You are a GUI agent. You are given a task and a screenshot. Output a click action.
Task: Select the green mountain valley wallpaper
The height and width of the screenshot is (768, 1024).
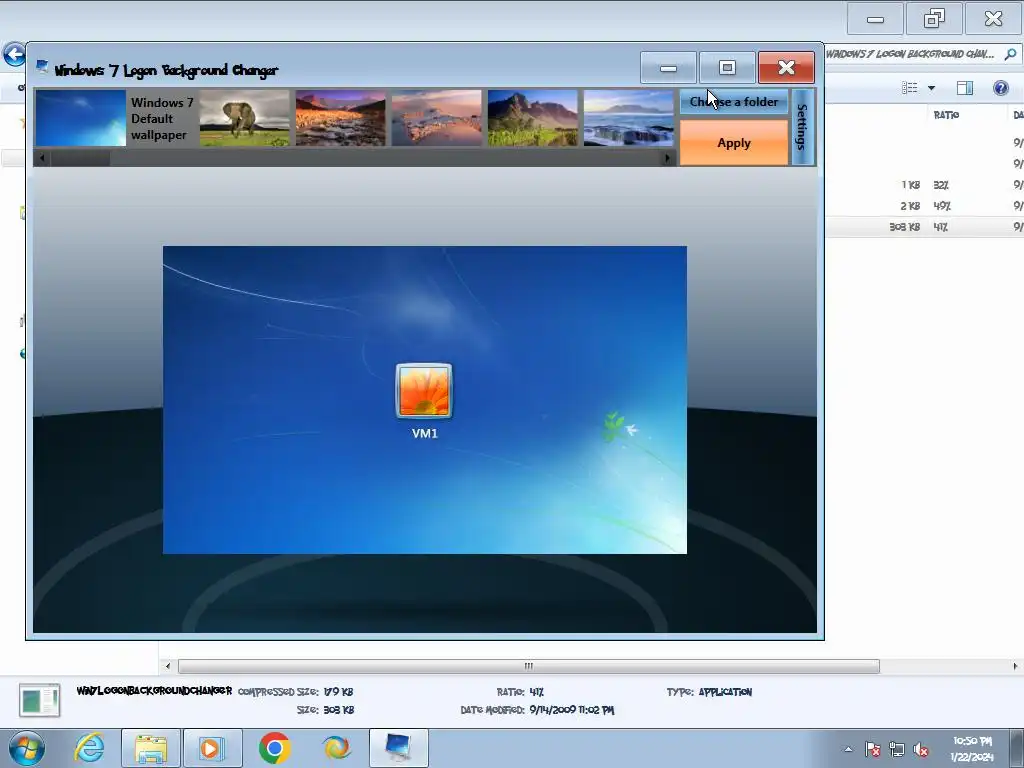(532, 118)
